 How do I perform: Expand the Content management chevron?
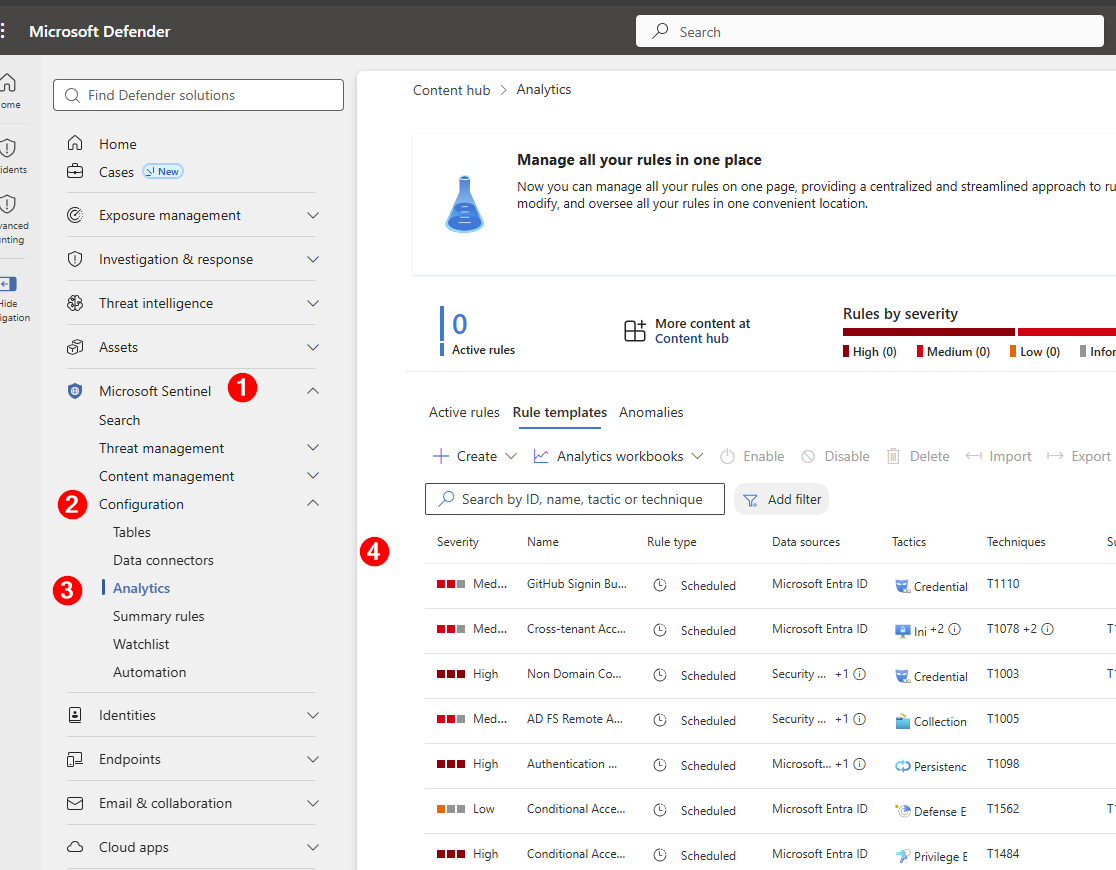pyautogui.click(x=312, y=476)
